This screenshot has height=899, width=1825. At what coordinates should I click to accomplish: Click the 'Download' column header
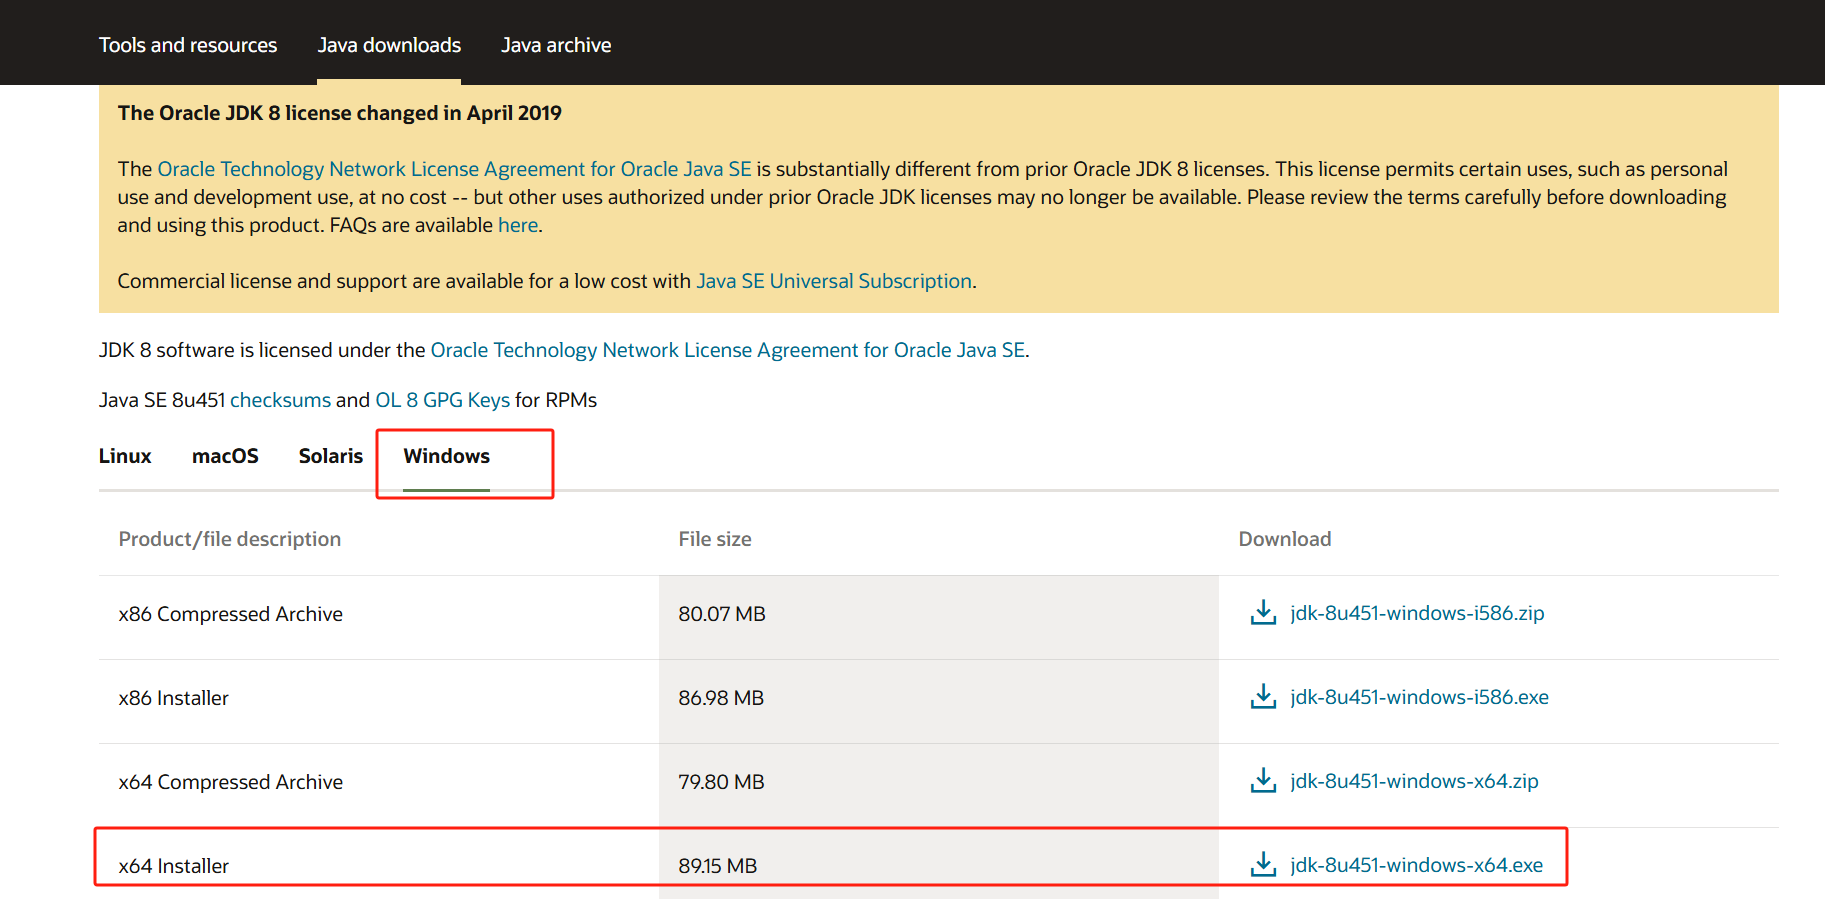tap(1284, 539)
